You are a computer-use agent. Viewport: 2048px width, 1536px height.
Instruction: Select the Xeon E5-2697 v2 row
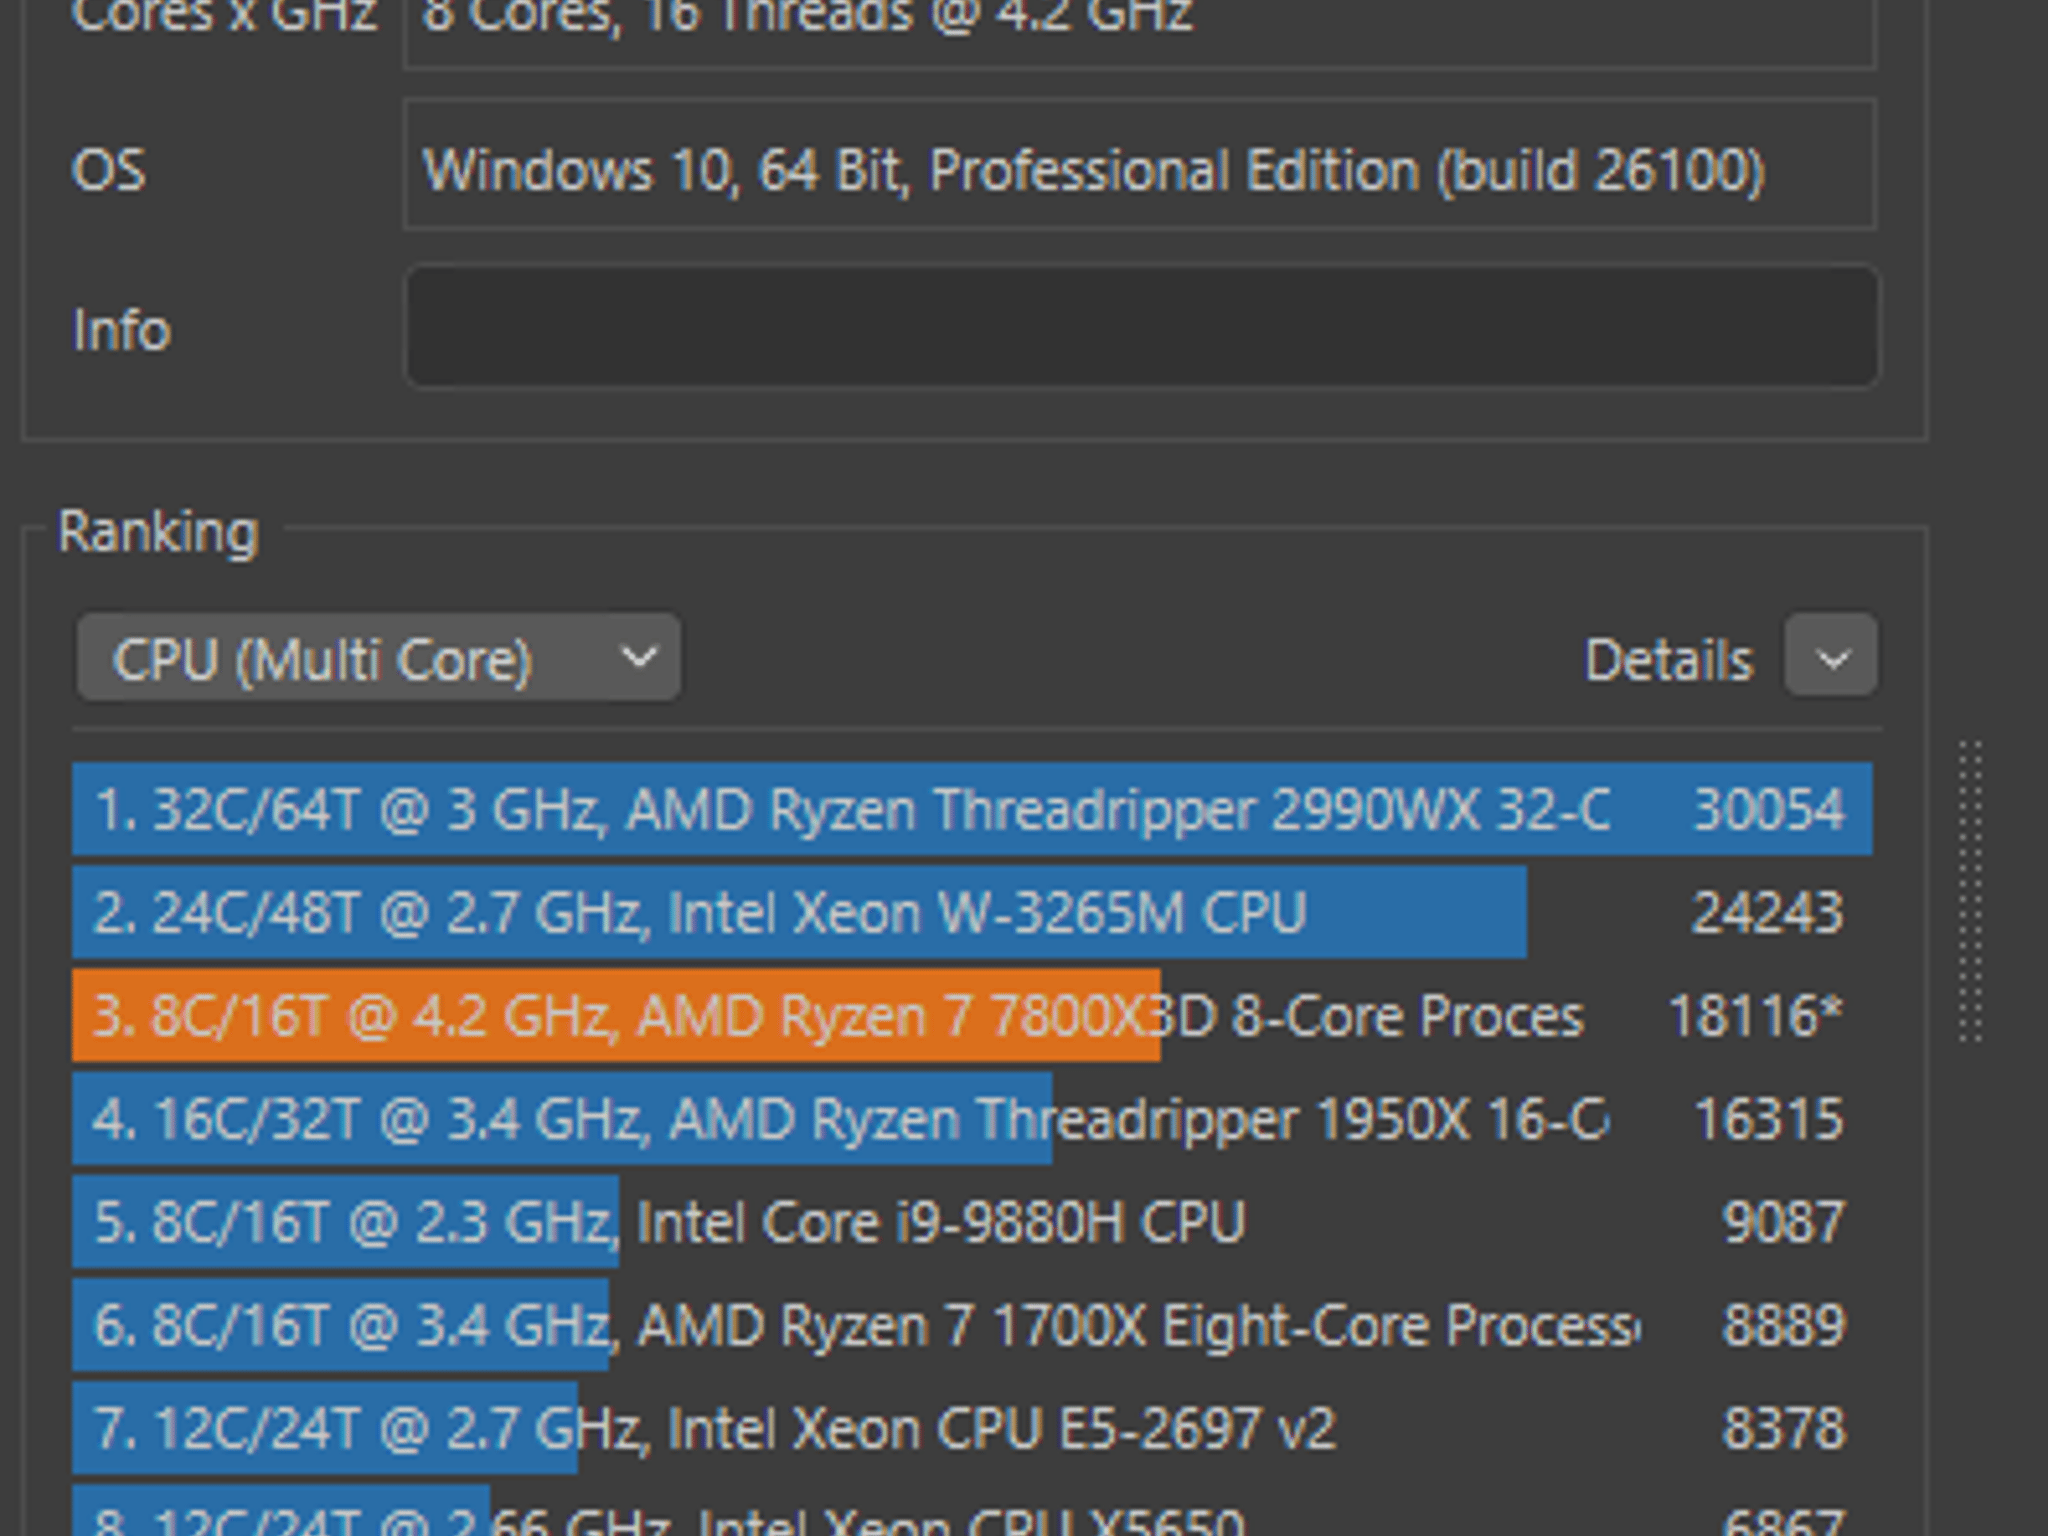click(972, 1428)
